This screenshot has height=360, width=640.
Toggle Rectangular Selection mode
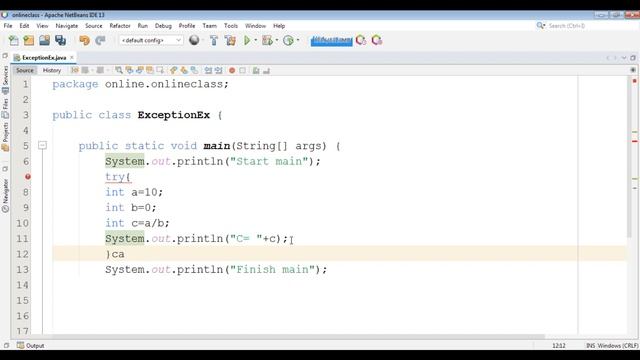click(160, 71)
